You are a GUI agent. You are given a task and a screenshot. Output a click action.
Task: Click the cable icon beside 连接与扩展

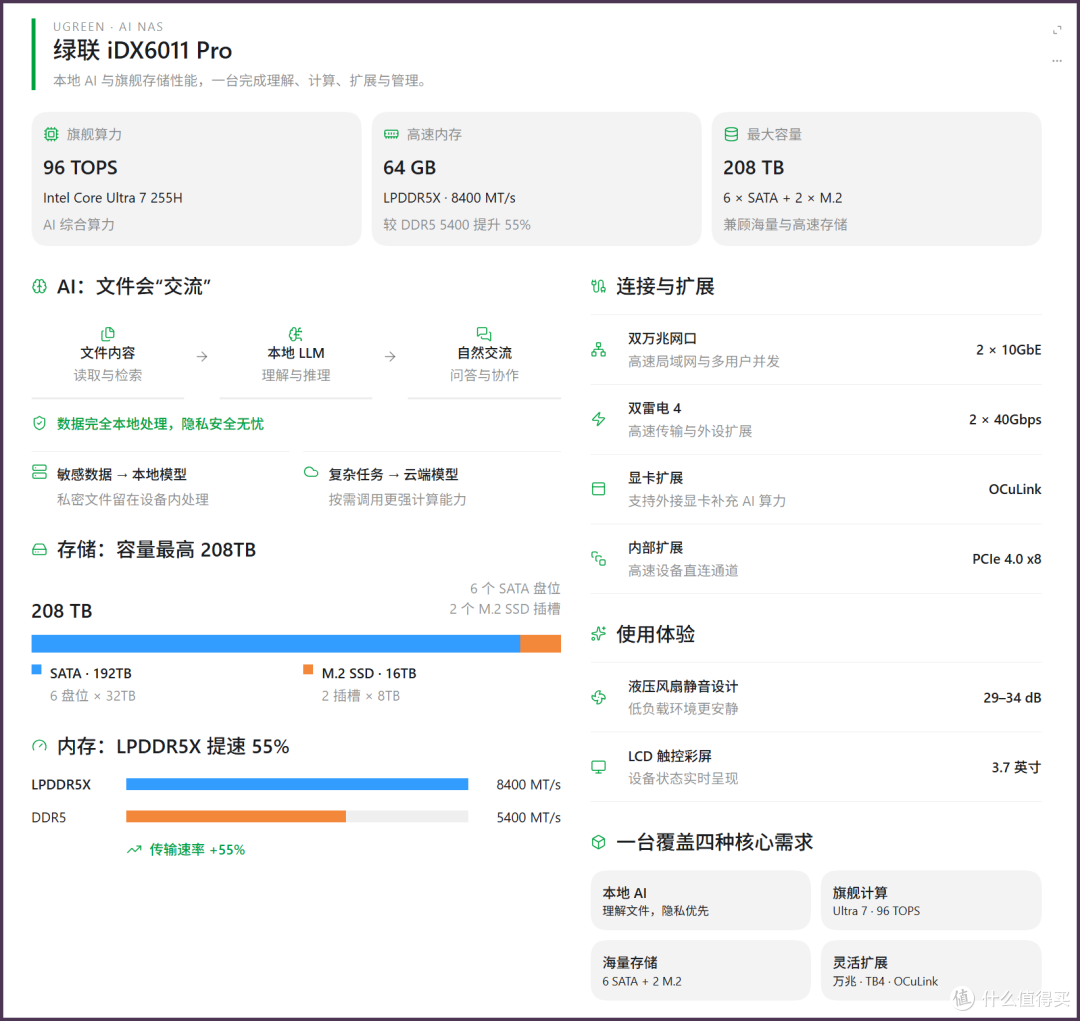598,286
